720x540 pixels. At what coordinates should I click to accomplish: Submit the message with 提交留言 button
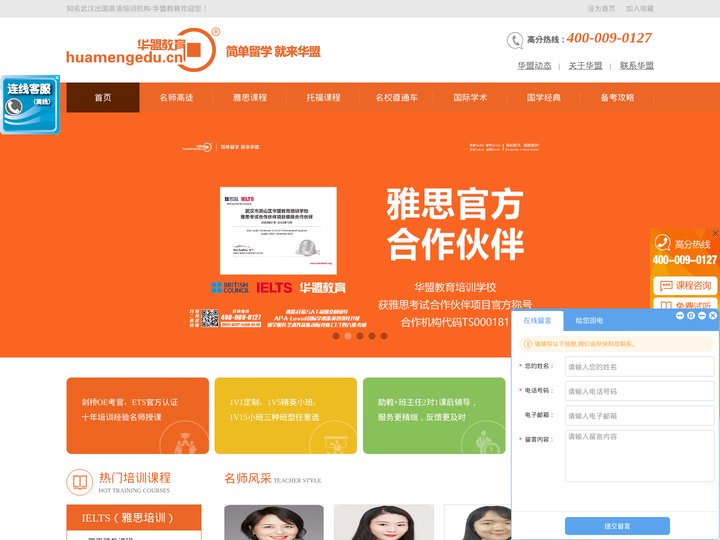coord(617,526)
